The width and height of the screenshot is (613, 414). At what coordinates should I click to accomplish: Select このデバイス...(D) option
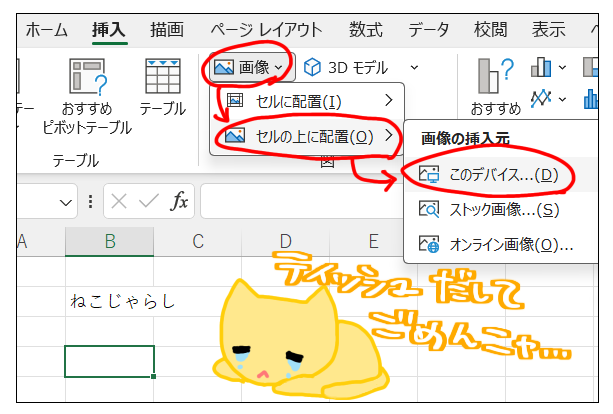tap(500, 175)
